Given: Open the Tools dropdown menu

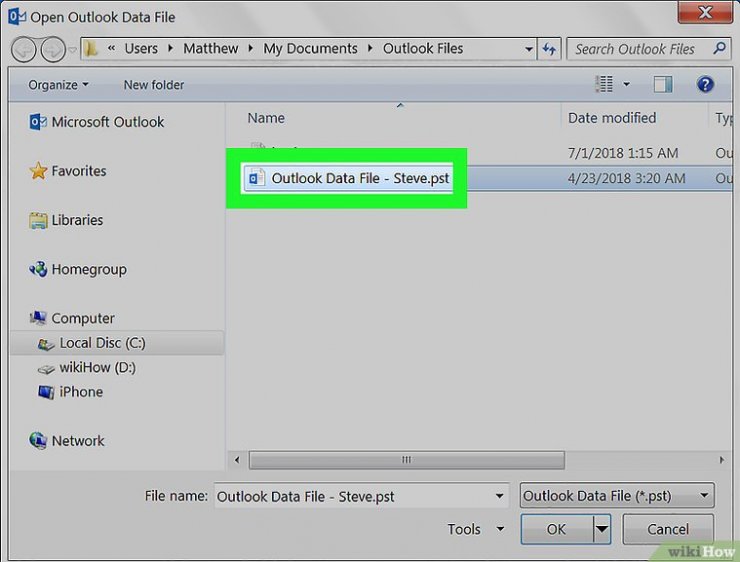Looking at the screenshot, I should 476,529.
